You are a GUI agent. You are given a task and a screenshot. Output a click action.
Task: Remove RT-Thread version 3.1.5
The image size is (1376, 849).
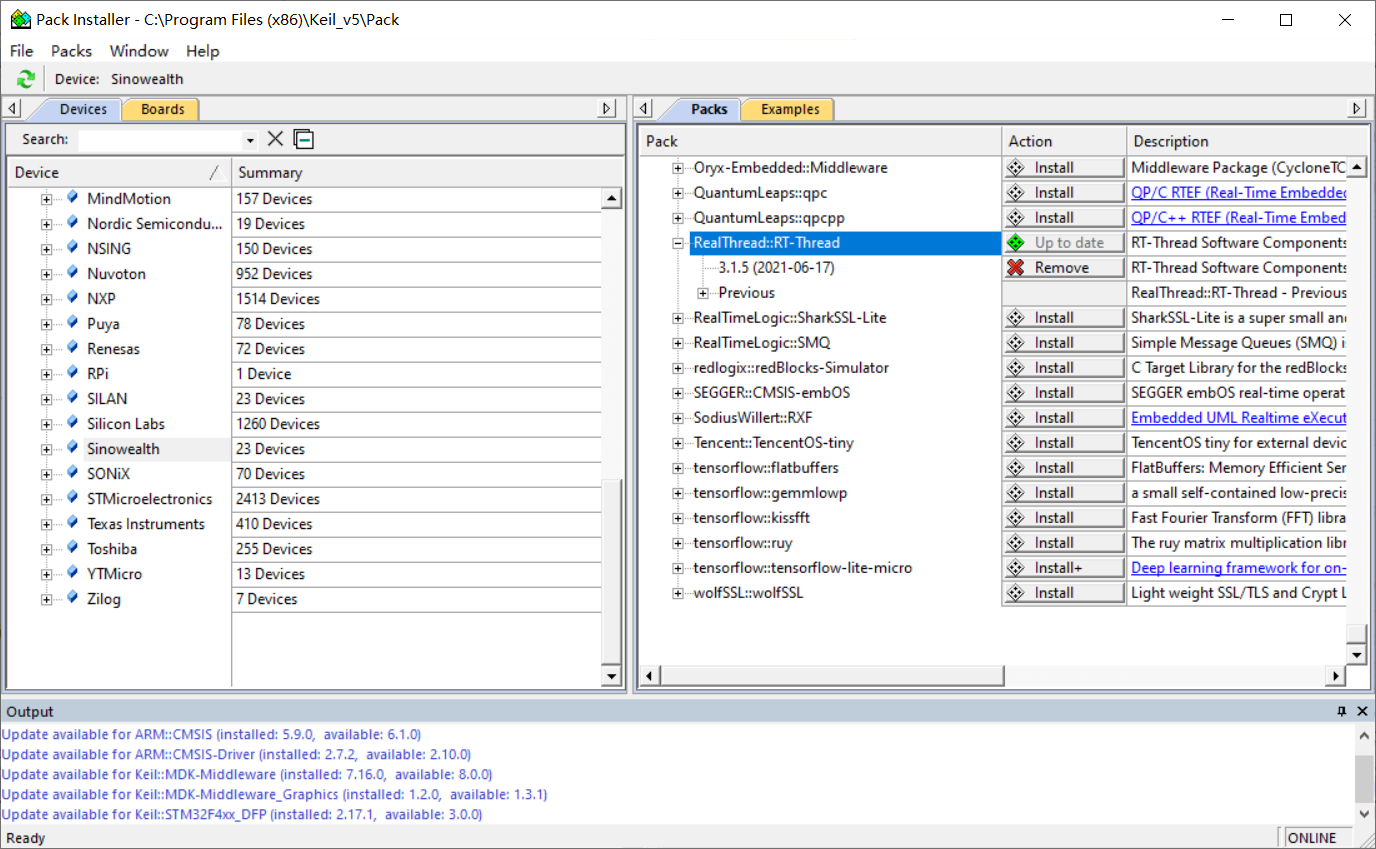(x=1064, y=267)
